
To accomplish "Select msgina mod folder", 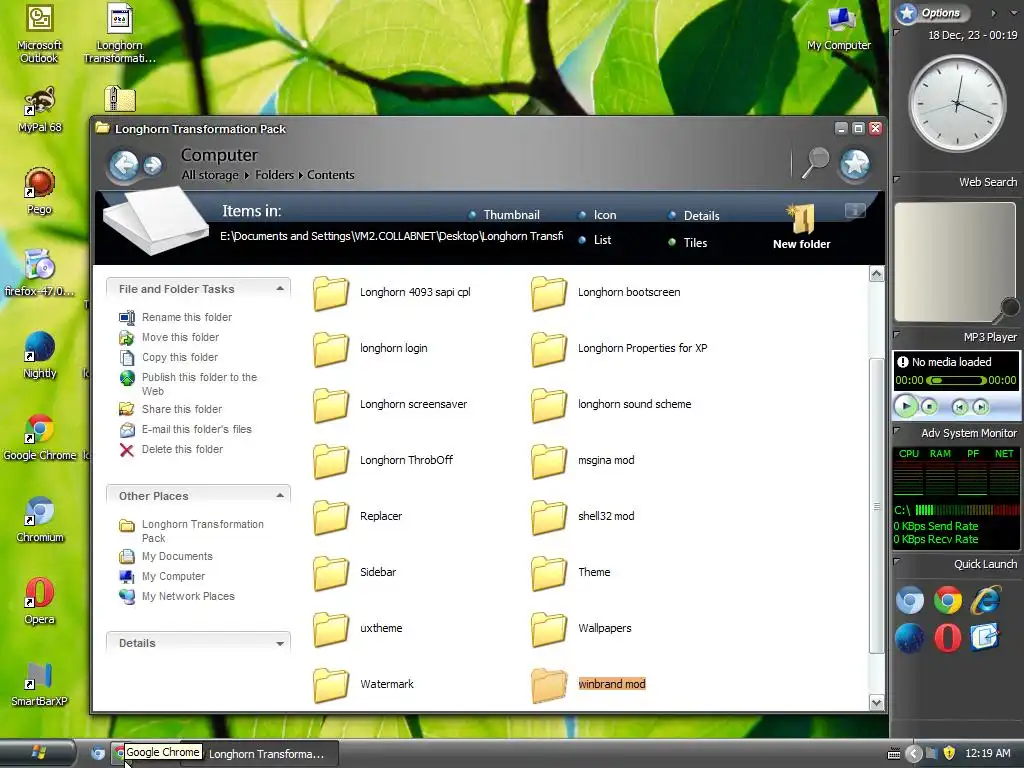I will tap(583, 461).
